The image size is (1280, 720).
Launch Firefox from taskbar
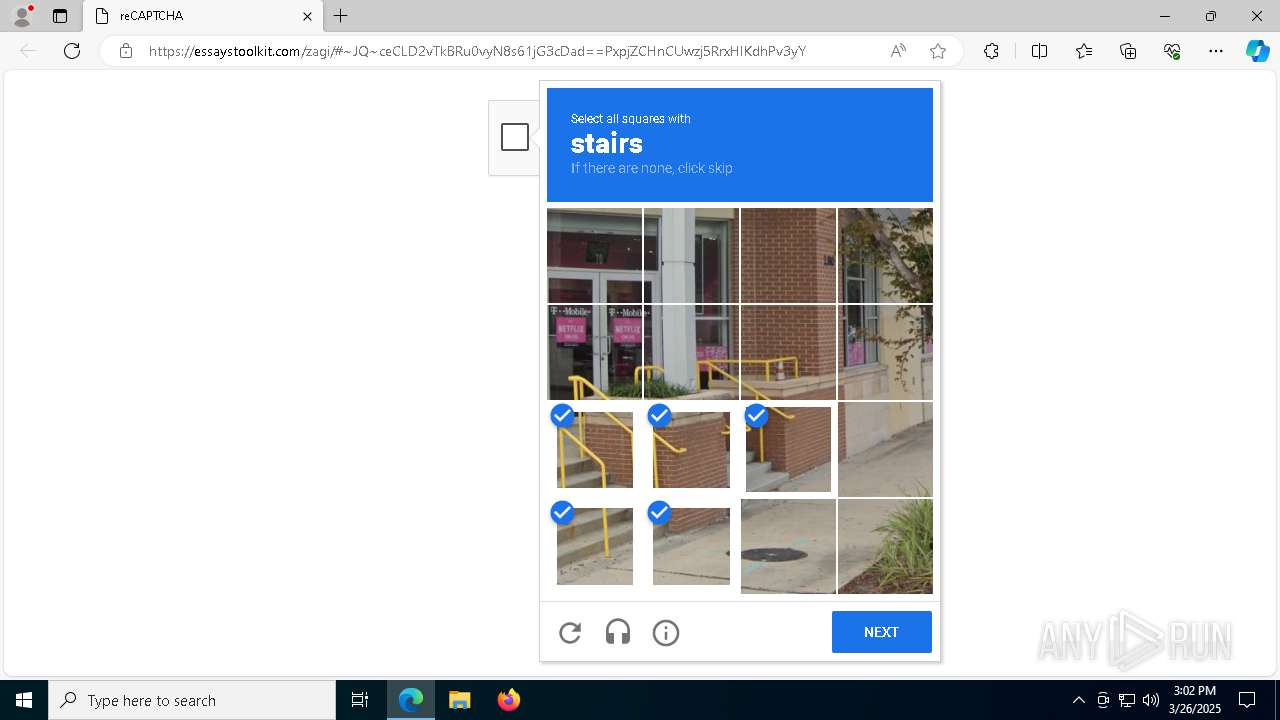pos(508,700)
